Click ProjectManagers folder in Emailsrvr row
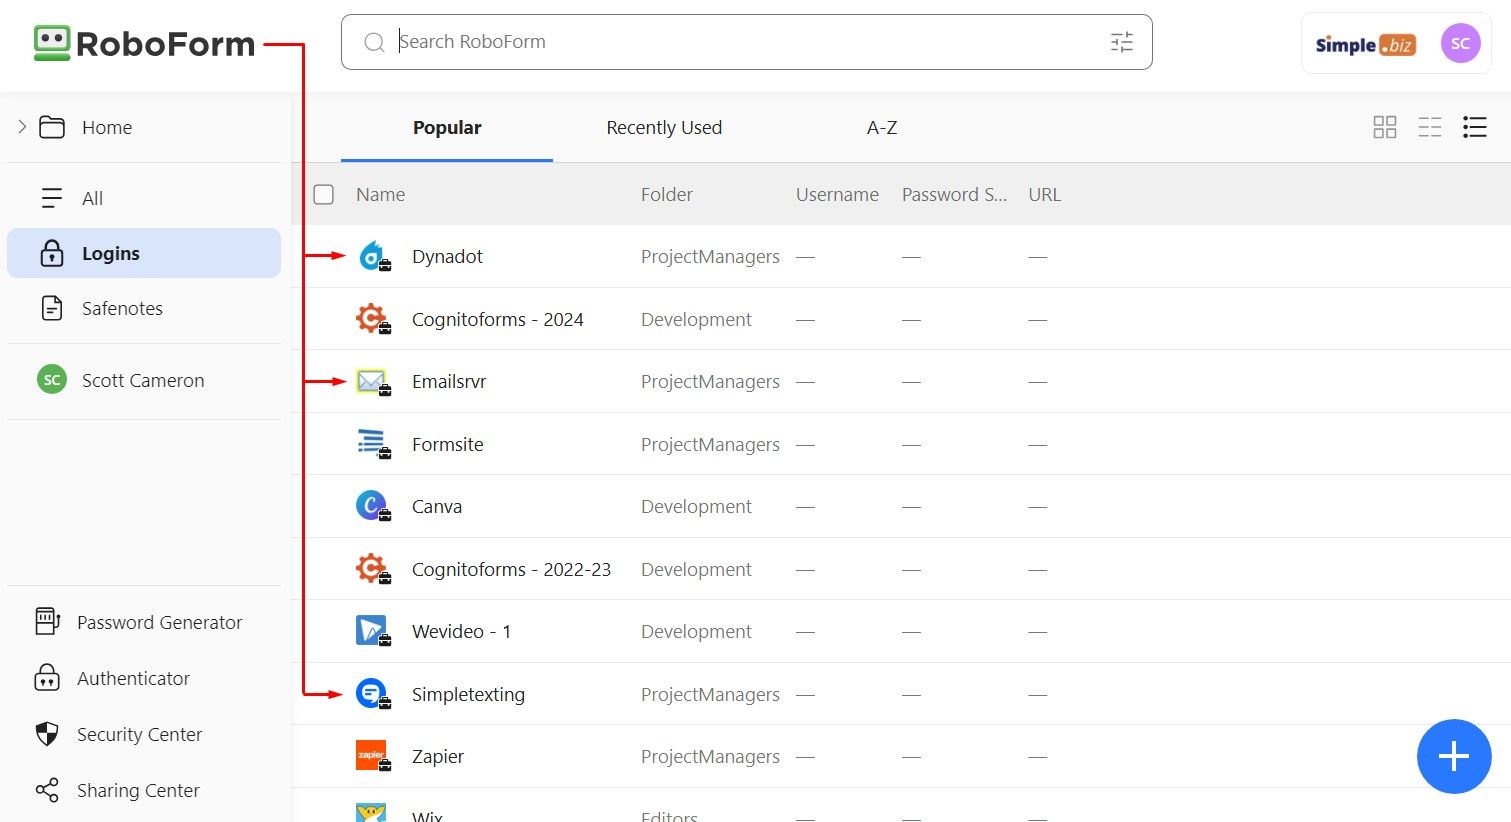This screenshot has width=1511, height=822. (x=710, y=382)
